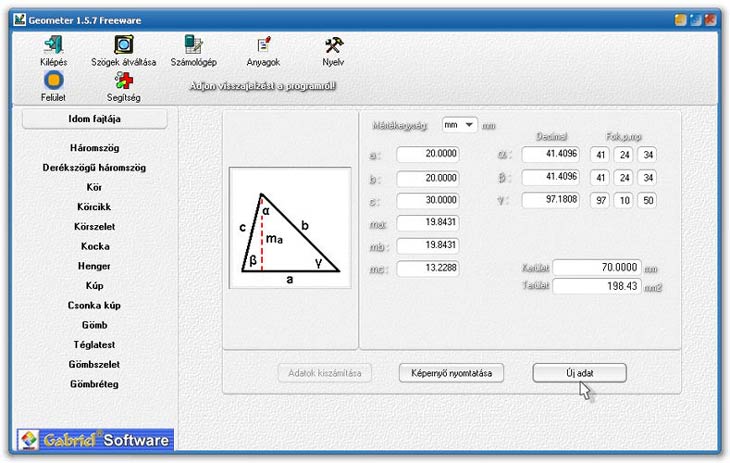Click Képernyő nyomtatása button
Screen dimensions: 730x463
[x=451, y=373]
